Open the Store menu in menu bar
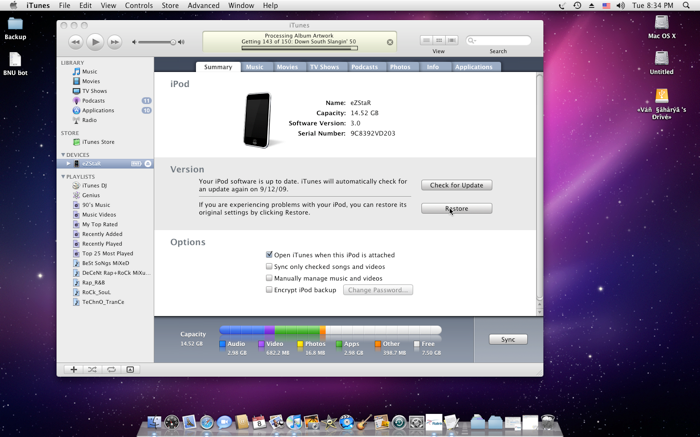This screenshot has width=700, height=437. [170, 5]
